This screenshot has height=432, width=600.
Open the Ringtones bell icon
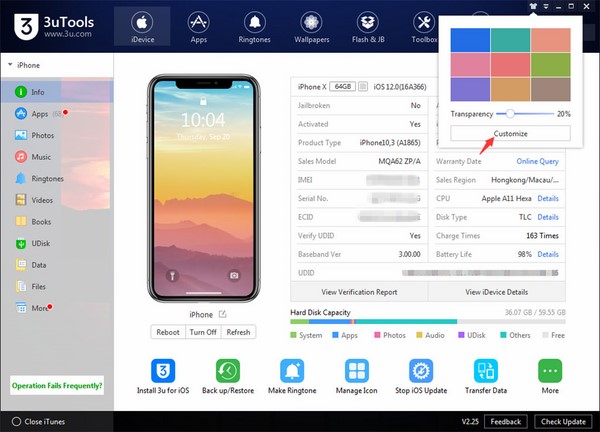coord(254,23)
